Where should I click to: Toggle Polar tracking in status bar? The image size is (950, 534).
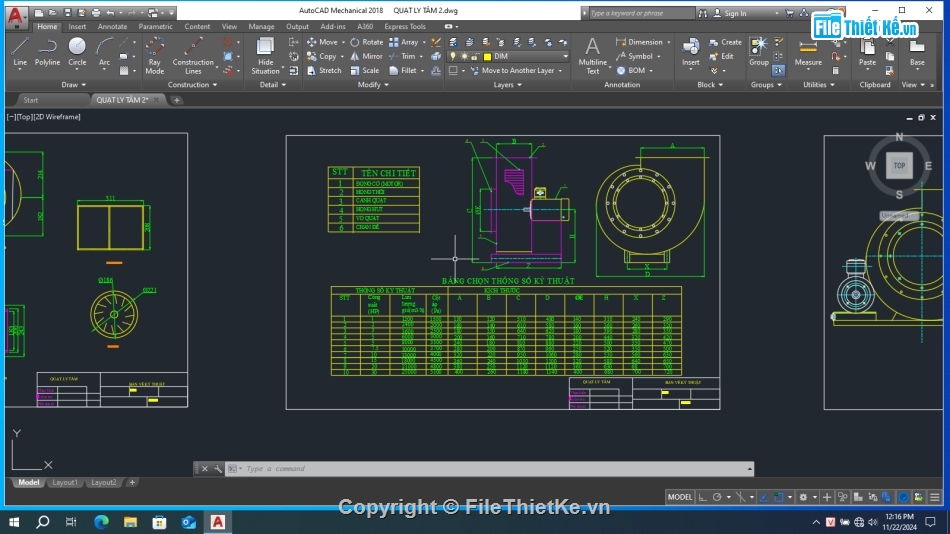pos(717,497)
